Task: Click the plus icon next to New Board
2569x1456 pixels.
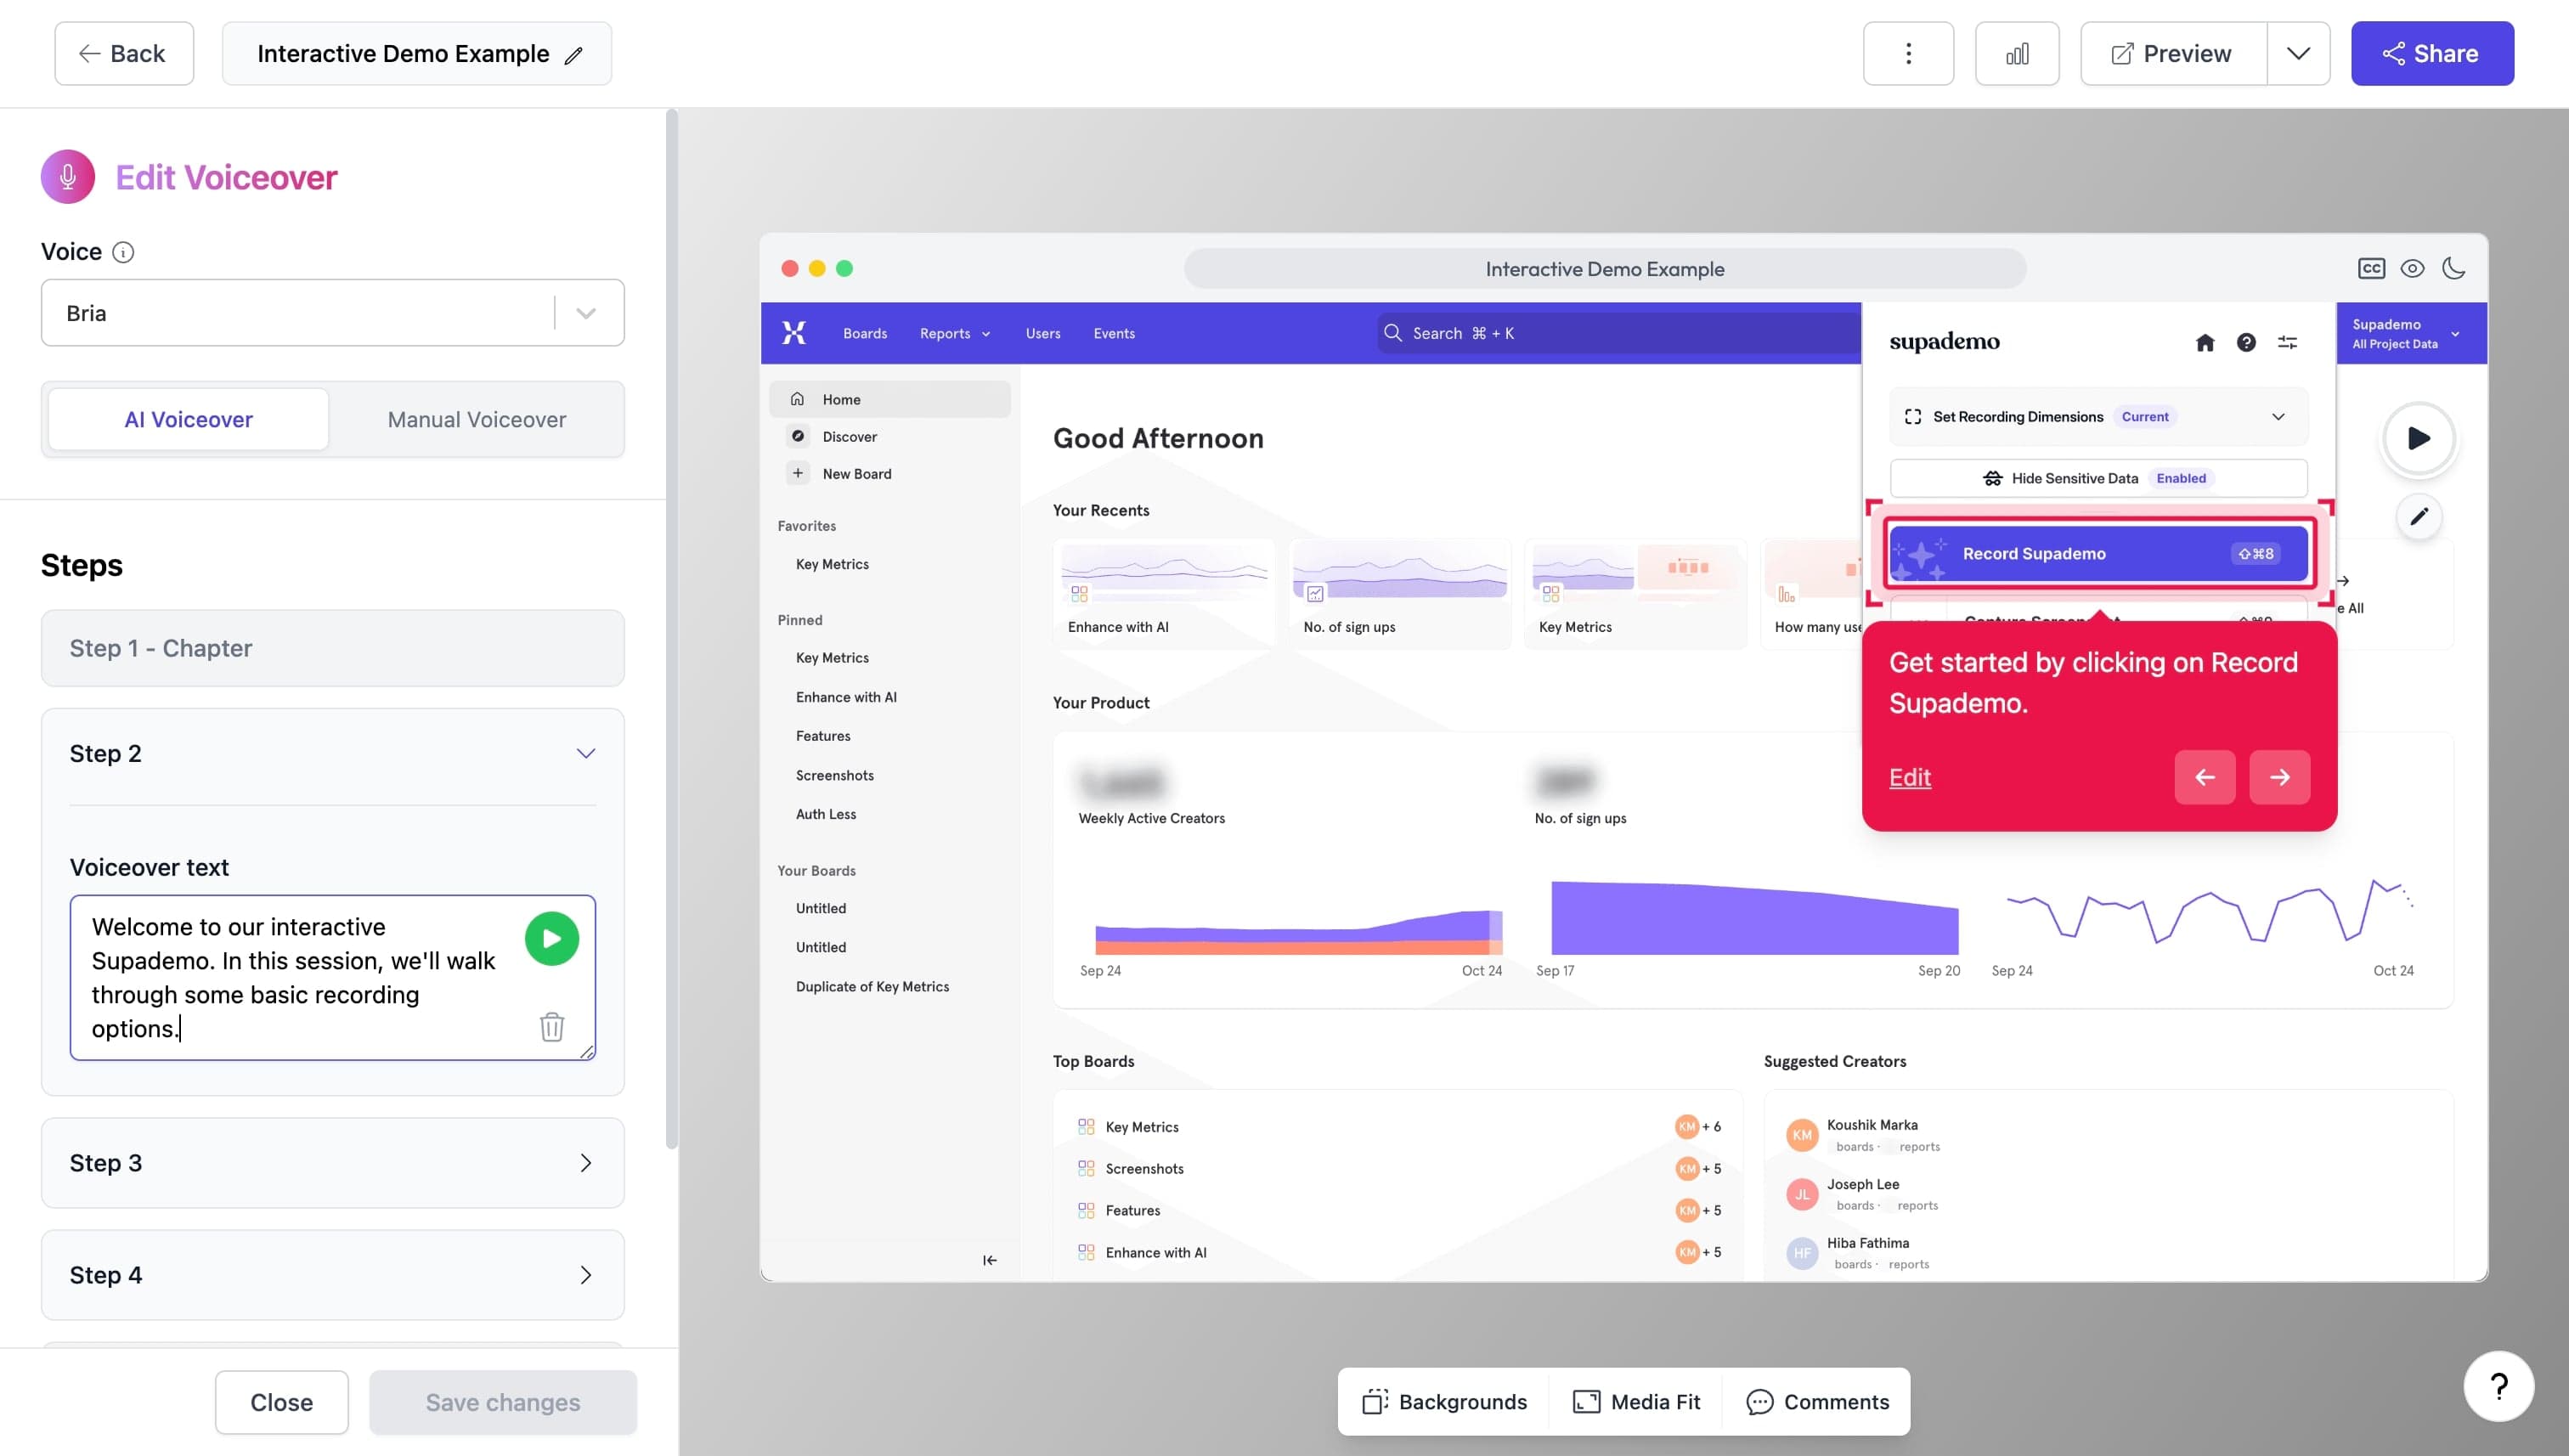Action: (798, 473)
